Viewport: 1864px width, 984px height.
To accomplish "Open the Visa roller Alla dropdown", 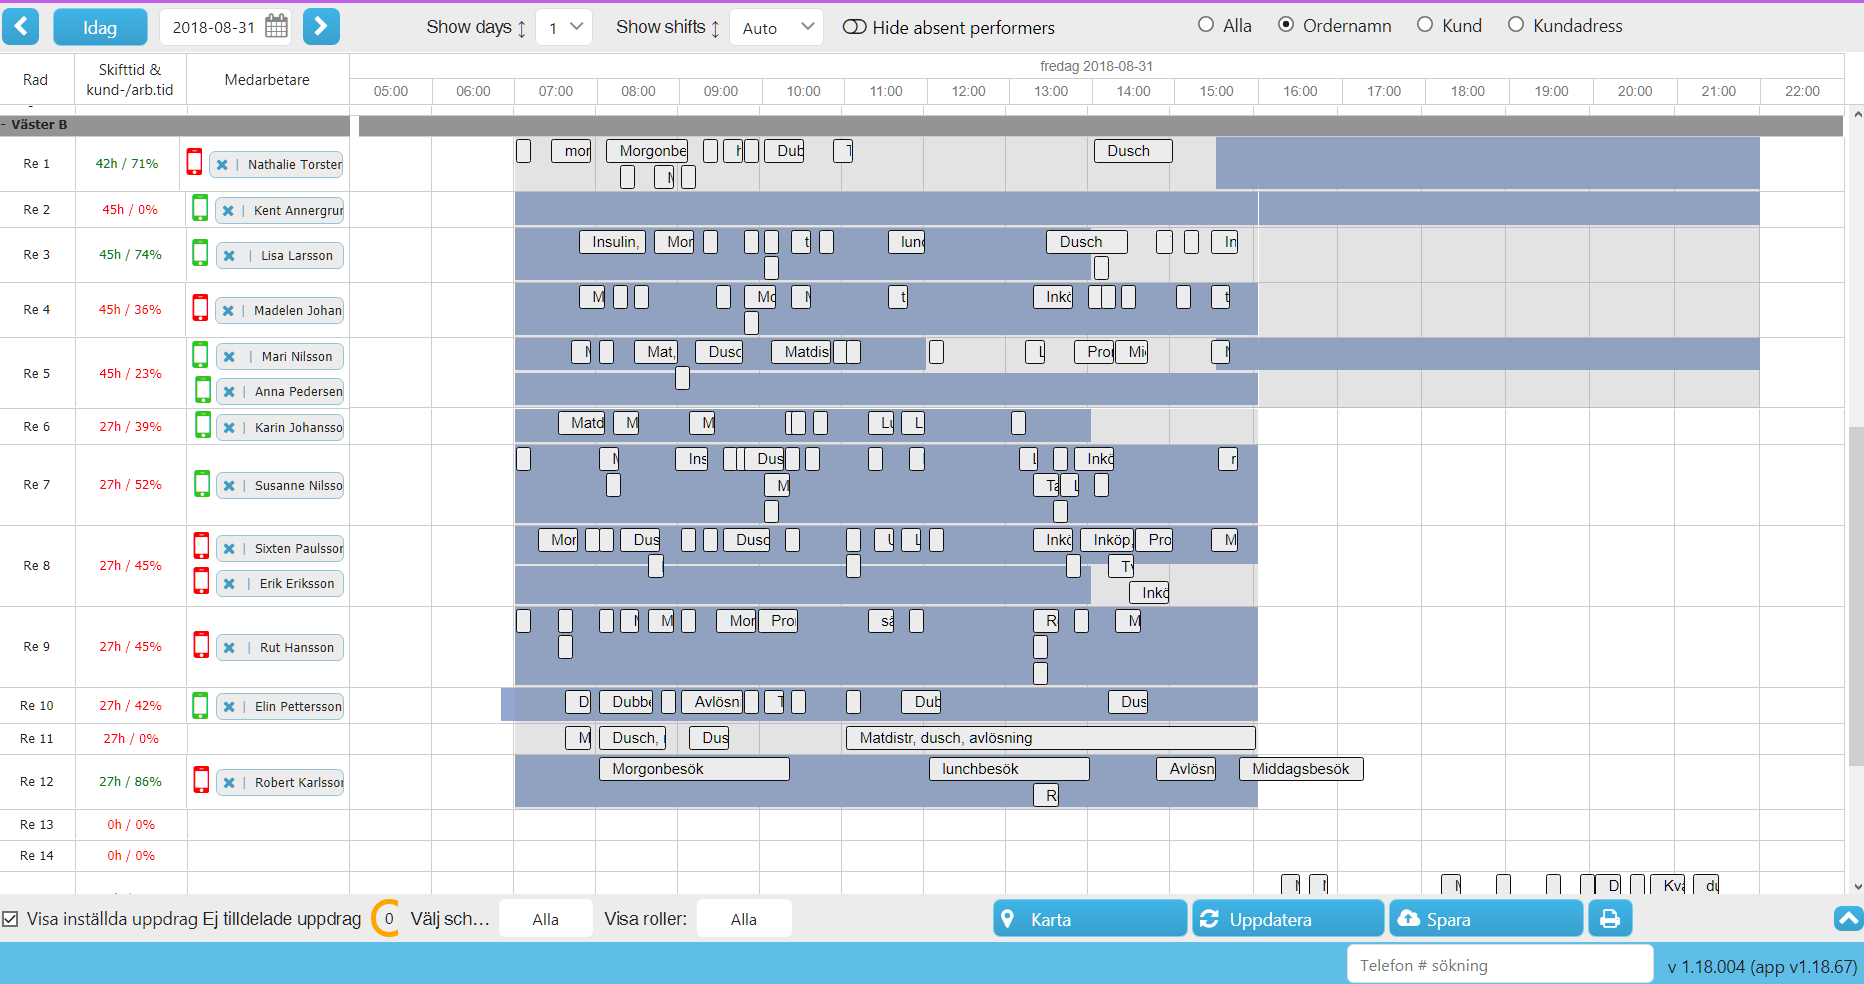I will pos(744,919).
